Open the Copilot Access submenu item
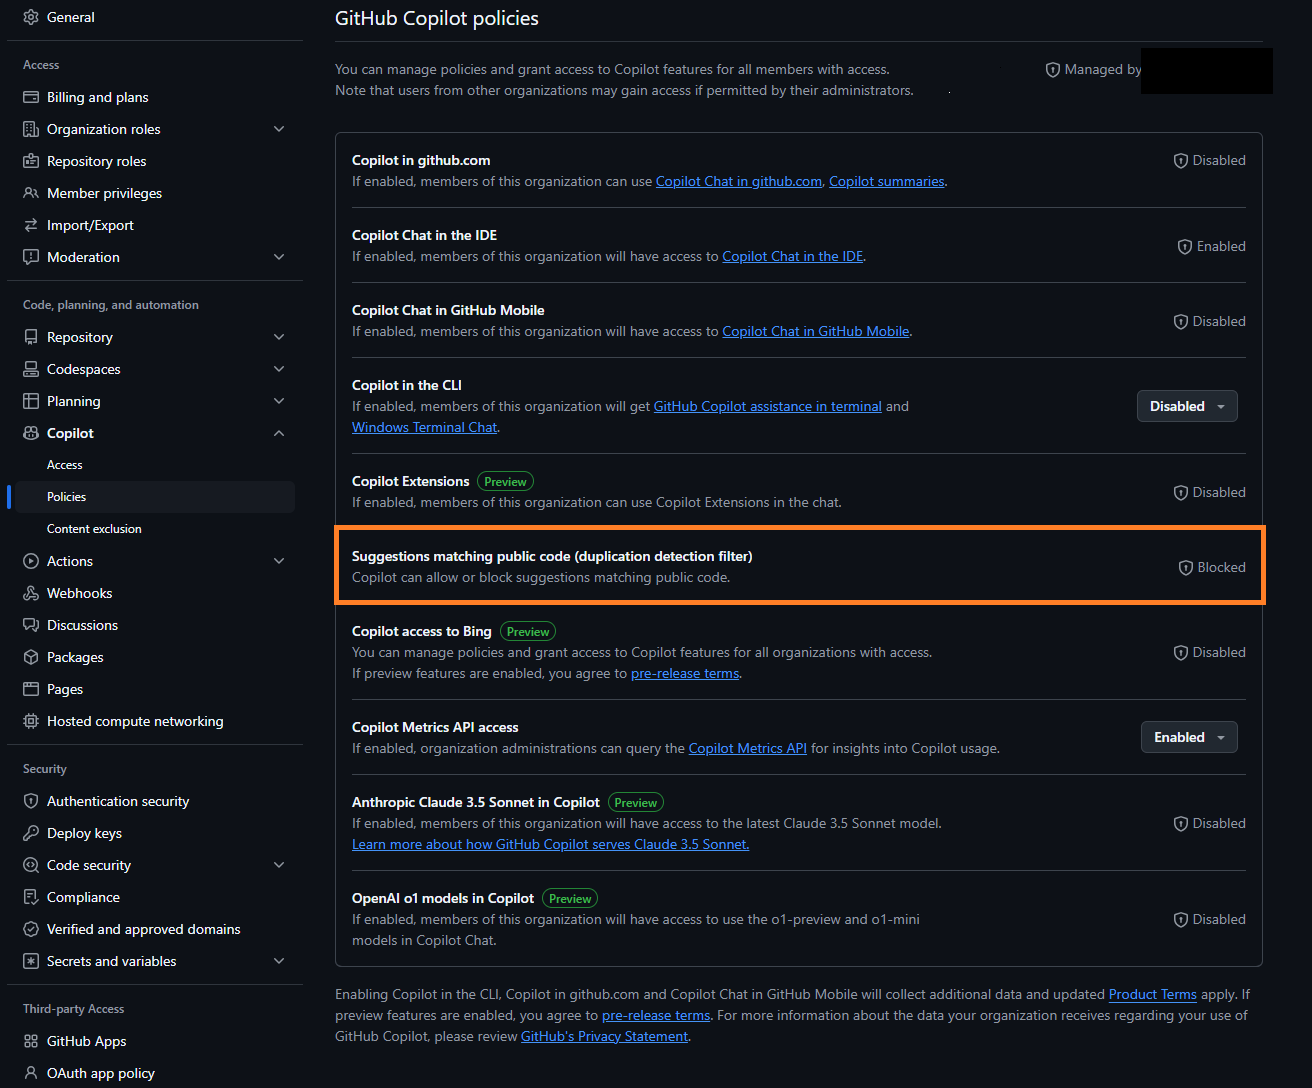The width and height of the screenshot is (1312, 1088). (155, 465)
